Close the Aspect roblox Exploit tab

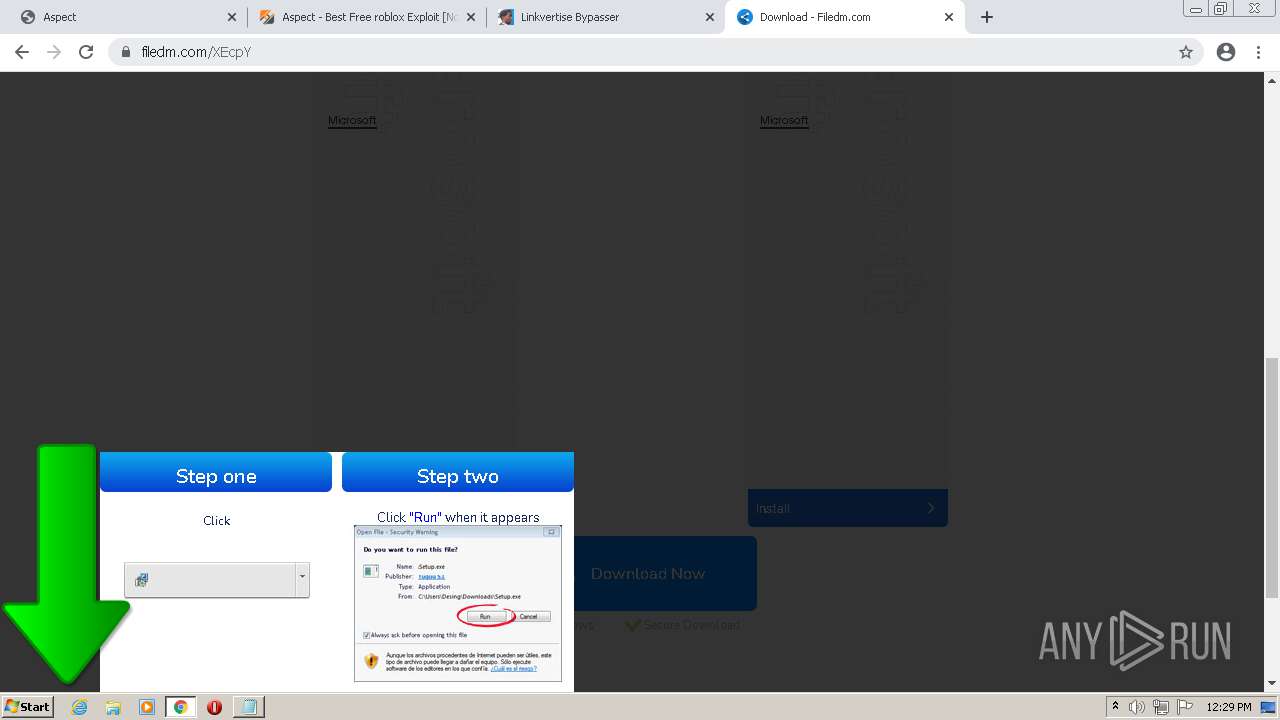tap(471, 17)
